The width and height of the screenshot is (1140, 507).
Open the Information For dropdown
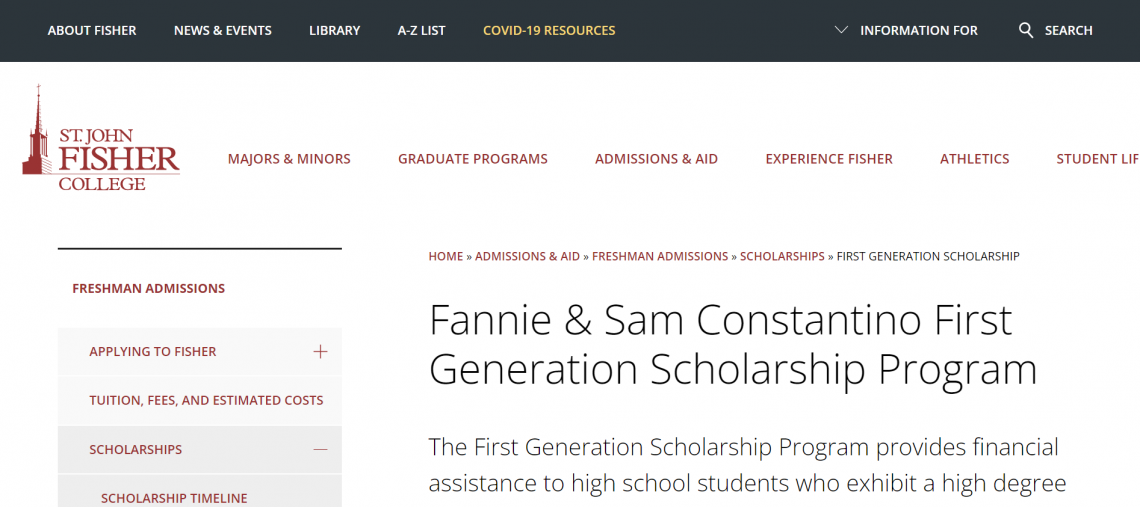[x=906, y=30]
